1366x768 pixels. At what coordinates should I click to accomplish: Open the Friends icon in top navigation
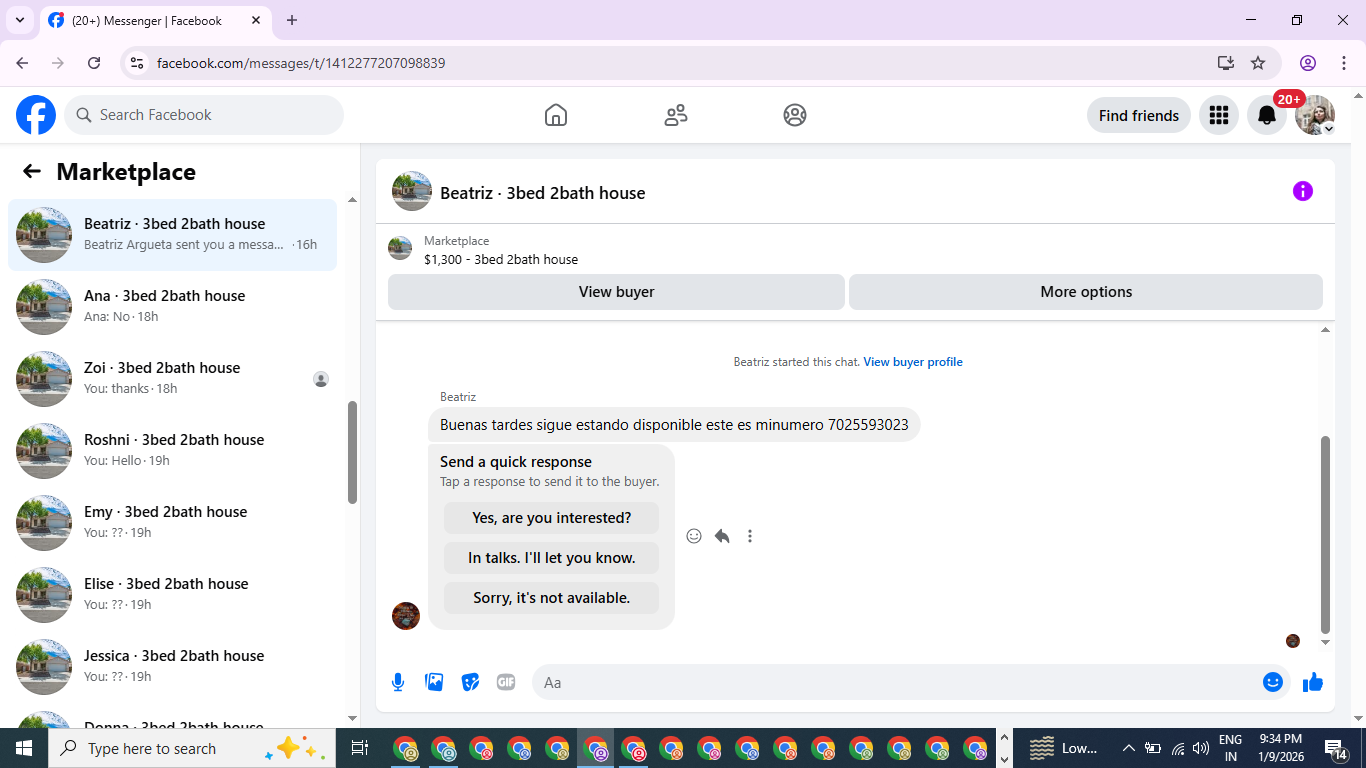(x=676, y=115)
